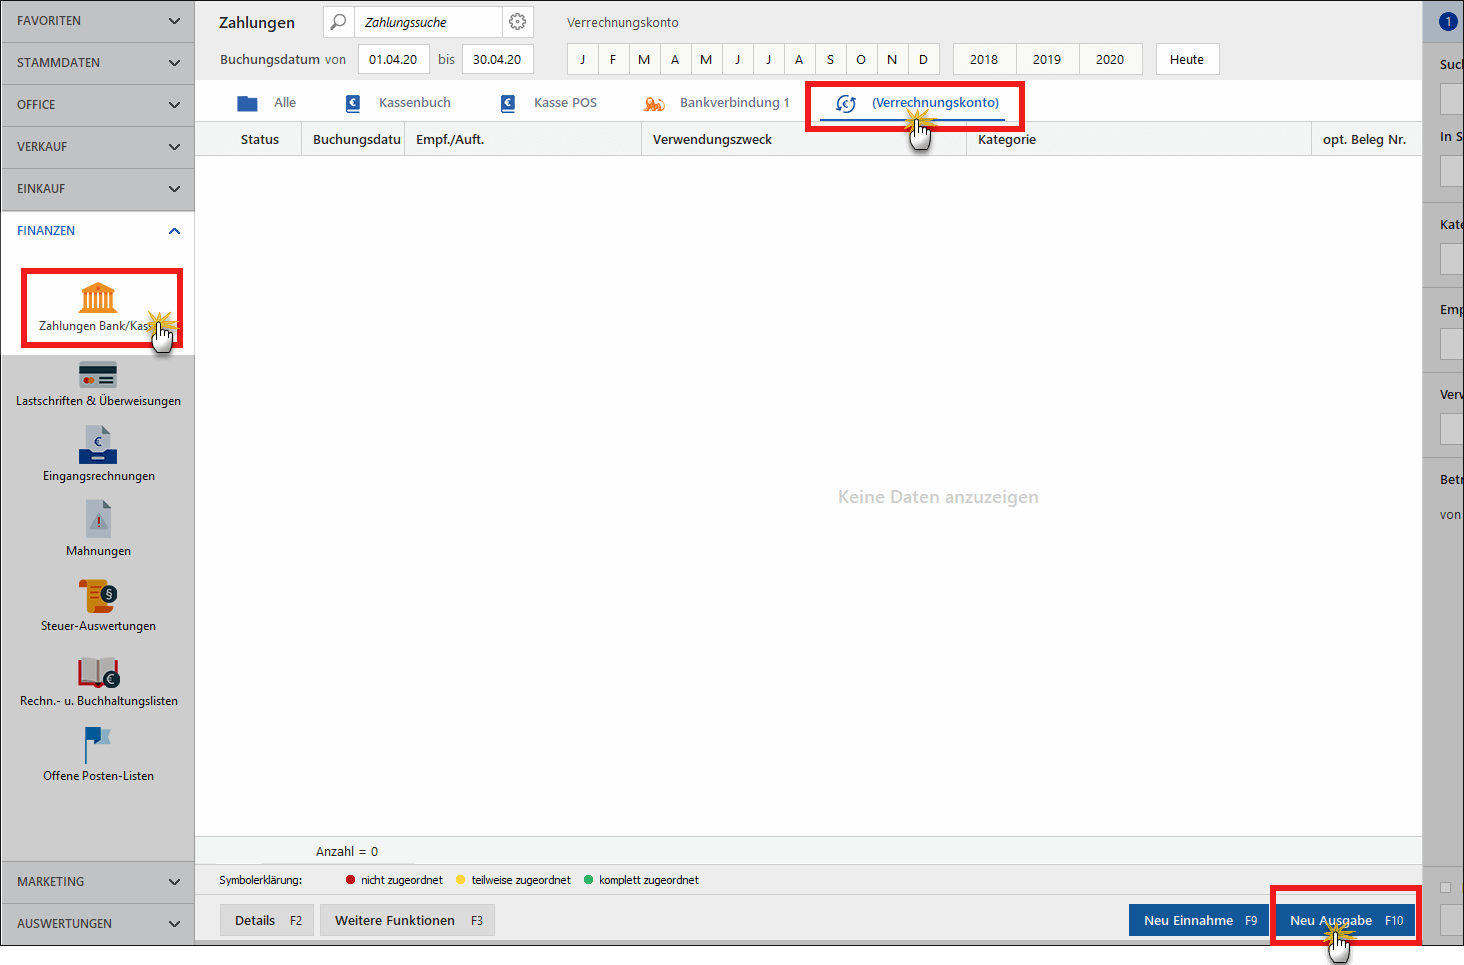This screenshot has height=965, width=1464.
Task: Open Steuer-Auswertungen
Action: pos(98,606)
